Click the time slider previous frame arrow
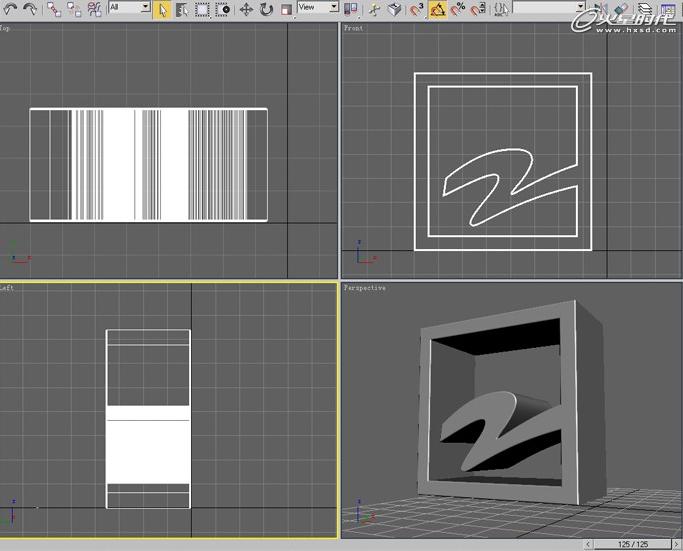The height and width of the screenshot is (551, 683). (x=588, y=544)
